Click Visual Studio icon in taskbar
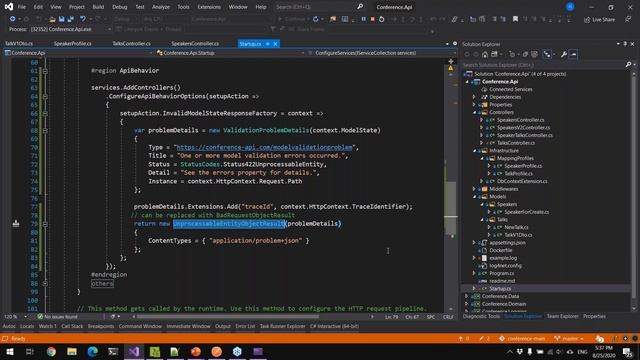The width and height of the screenshot is (640, 360). pos(134,351)
